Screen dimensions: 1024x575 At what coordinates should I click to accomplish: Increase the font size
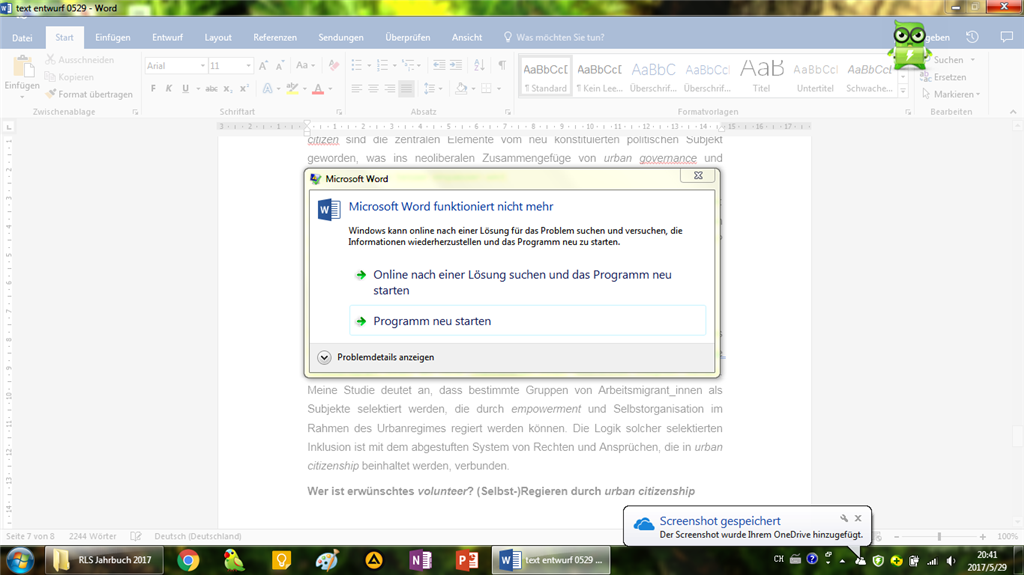pyautogui.click(x=263, y=65)
